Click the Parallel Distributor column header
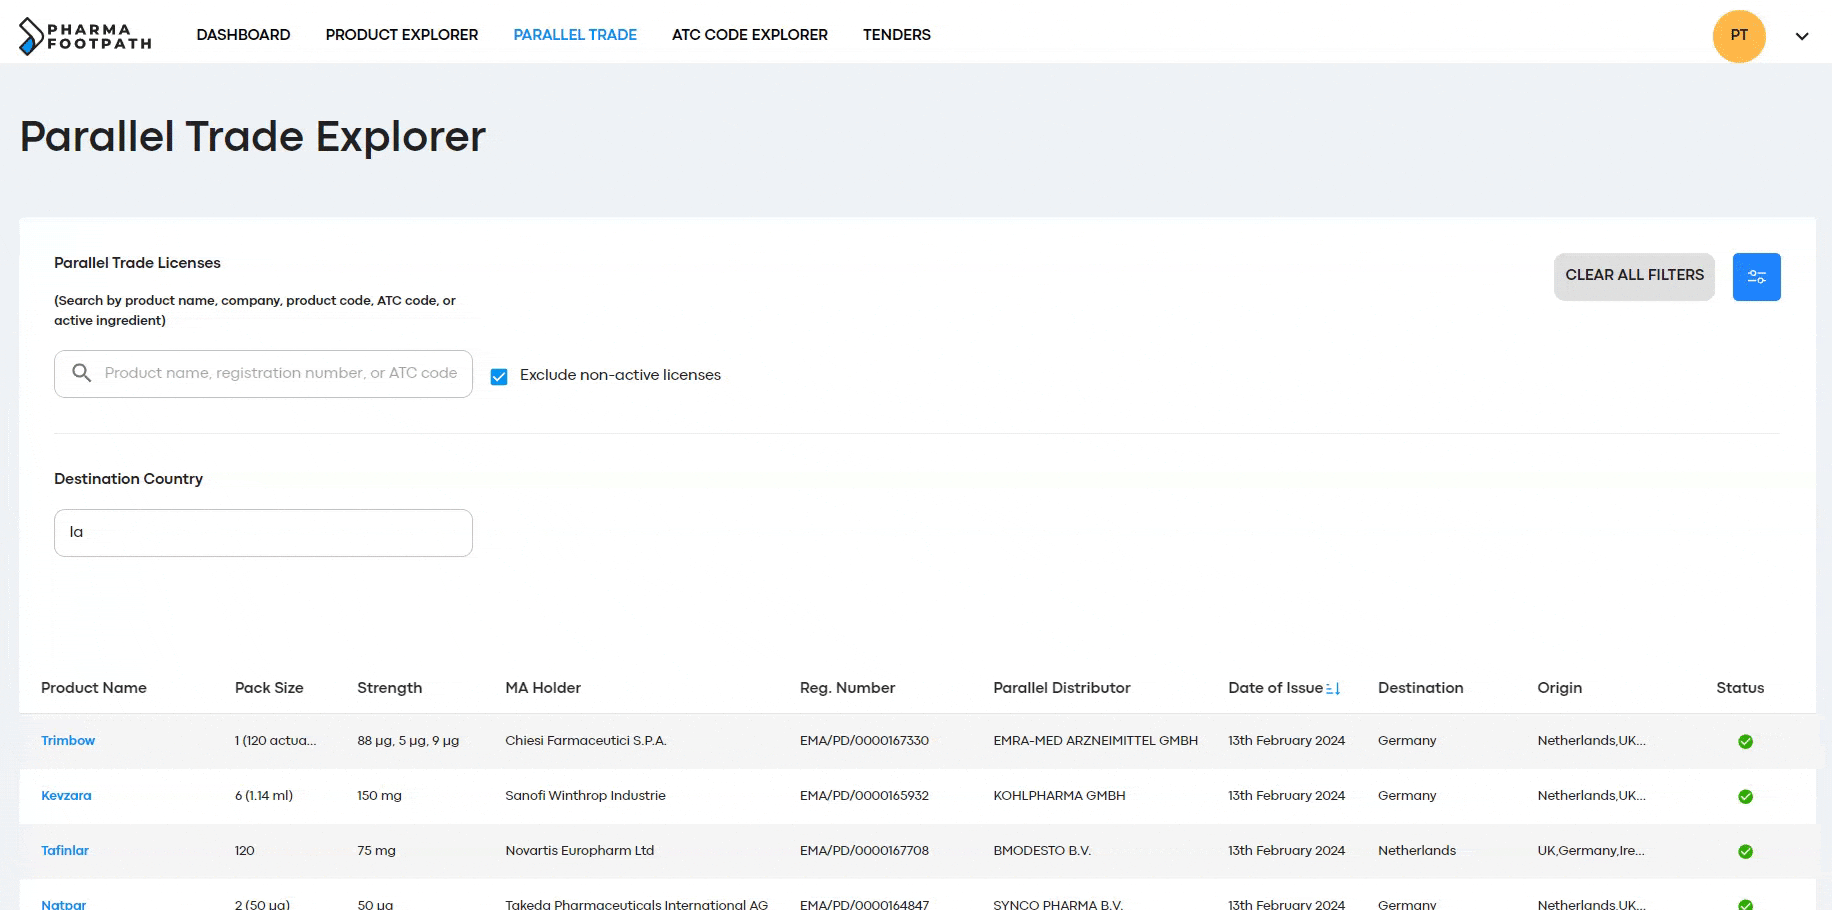This screenshot has width=1832, height=910. pos(1062,688)
